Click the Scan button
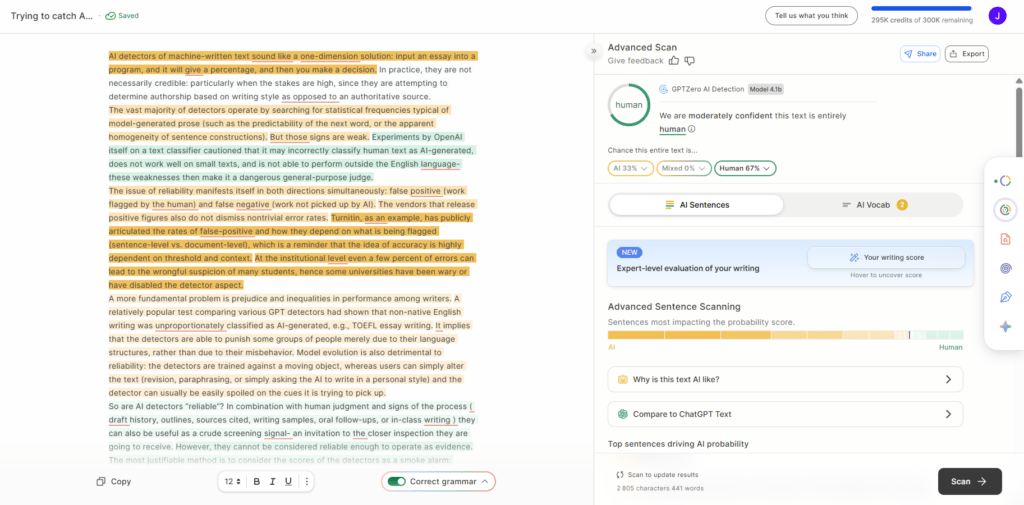Viewport: 1024px width, 505px height. (x=969, y=481)
